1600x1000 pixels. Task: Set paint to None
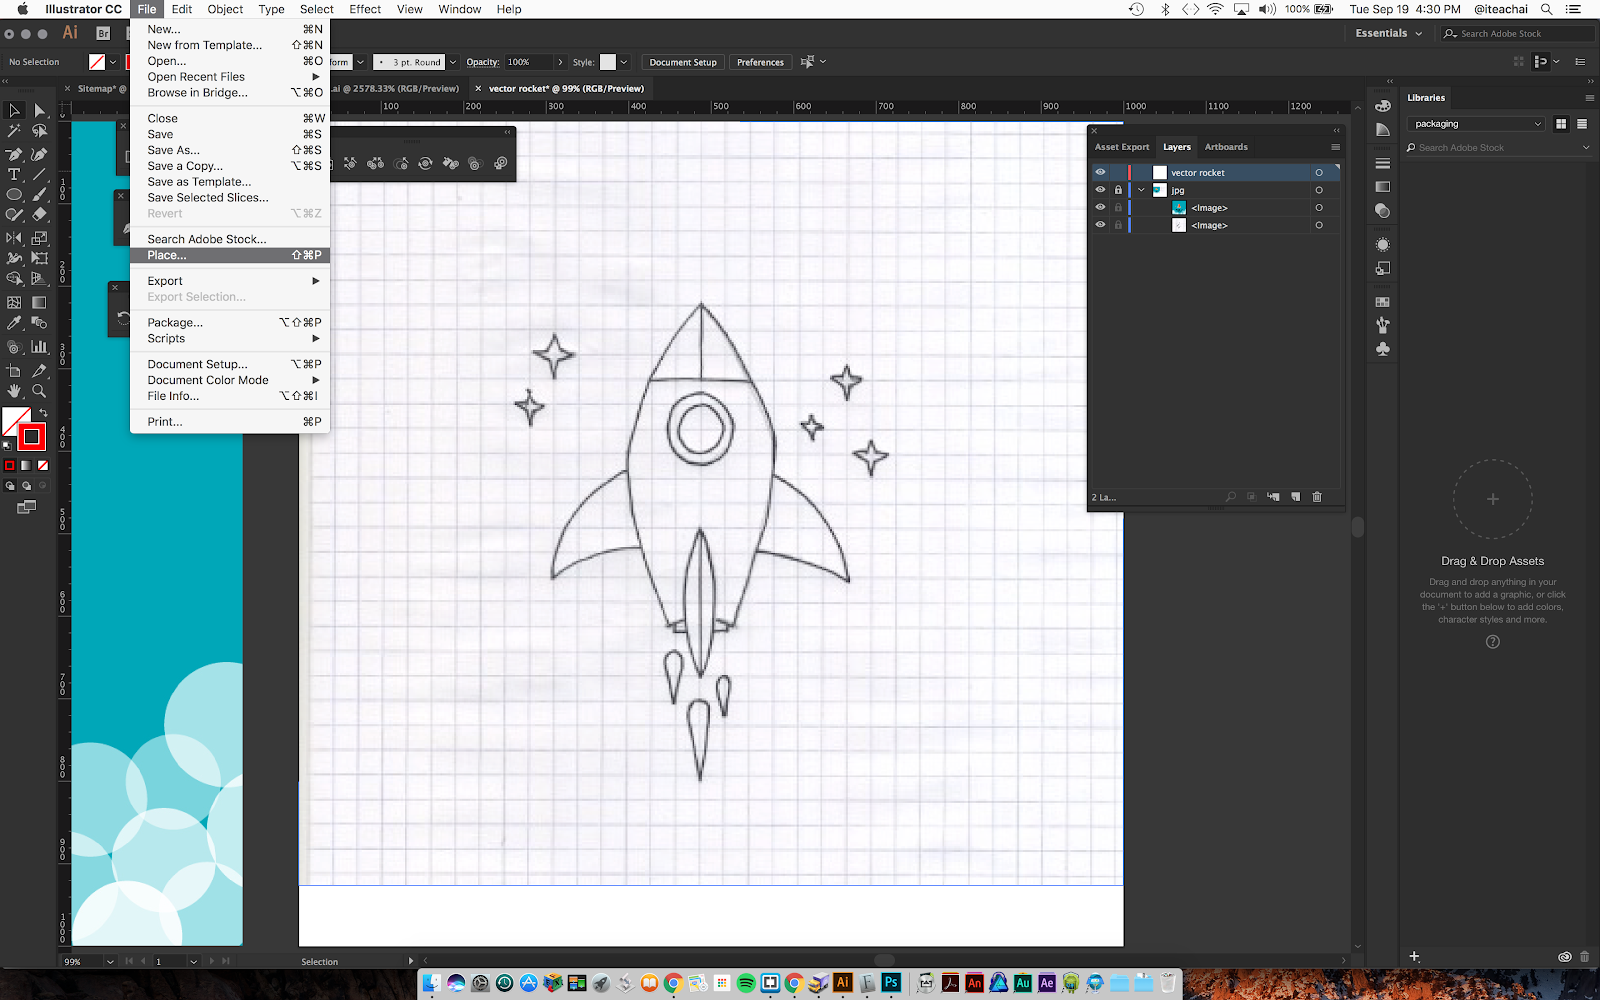click(x=43, y=465)
